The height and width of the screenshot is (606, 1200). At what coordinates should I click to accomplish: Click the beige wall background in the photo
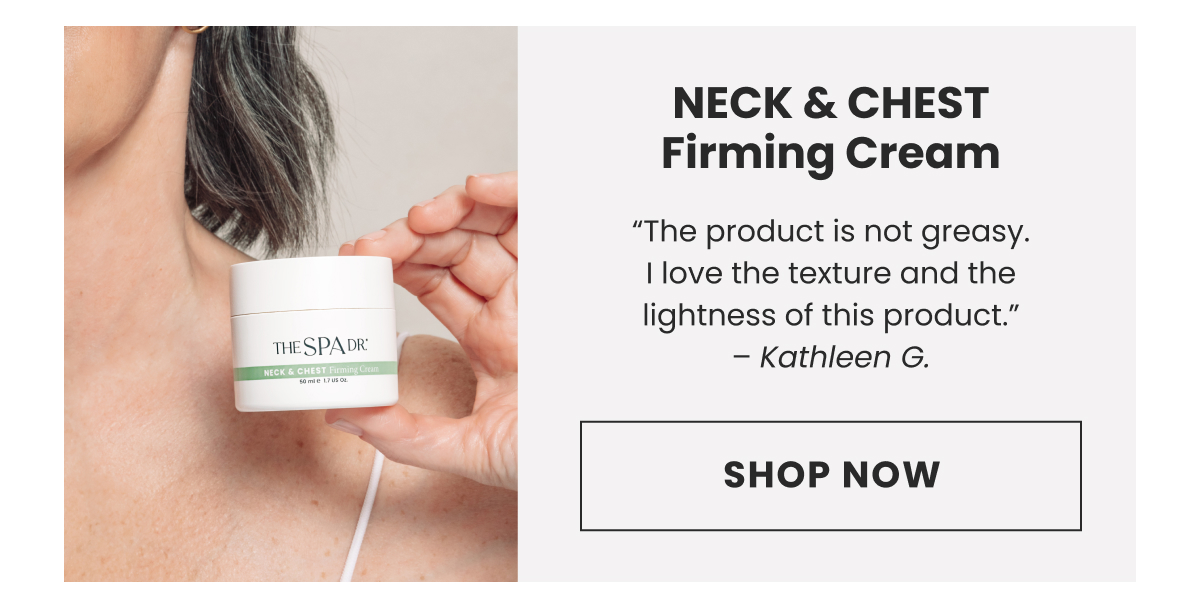coord(420,90)
